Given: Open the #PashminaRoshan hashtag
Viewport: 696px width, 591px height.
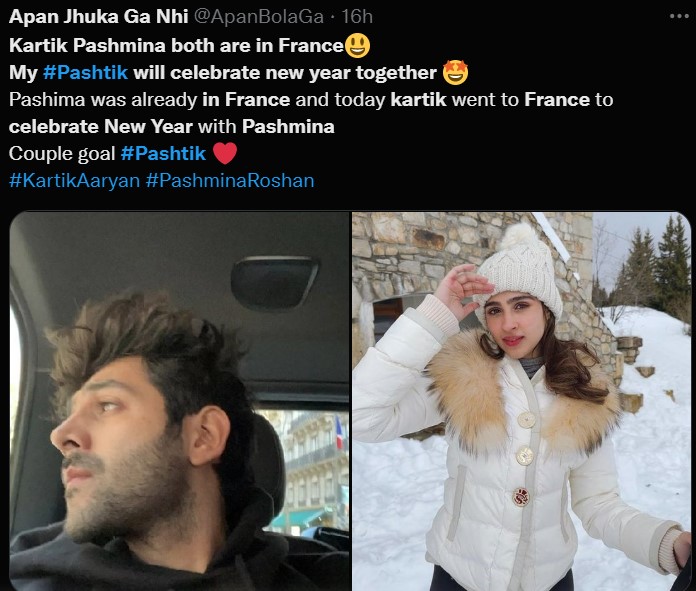Looking at the screenshot, I should pyautogui.click(x=230, y=181).
